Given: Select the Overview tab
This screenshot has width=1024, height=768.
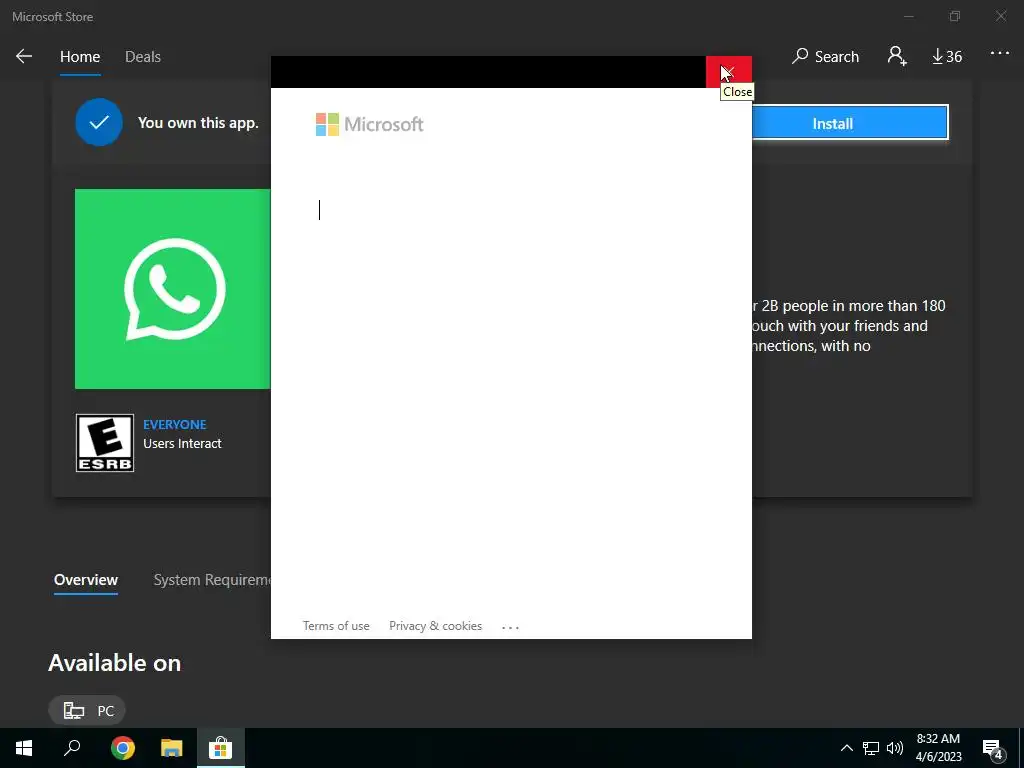Looking at the screenshot, I should (86, 580).
